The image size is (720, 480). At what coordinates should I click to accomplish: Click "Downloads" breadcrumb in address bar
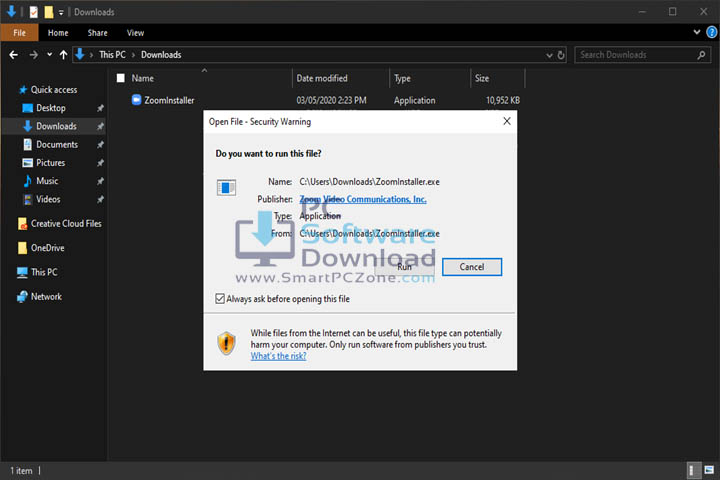161,55
